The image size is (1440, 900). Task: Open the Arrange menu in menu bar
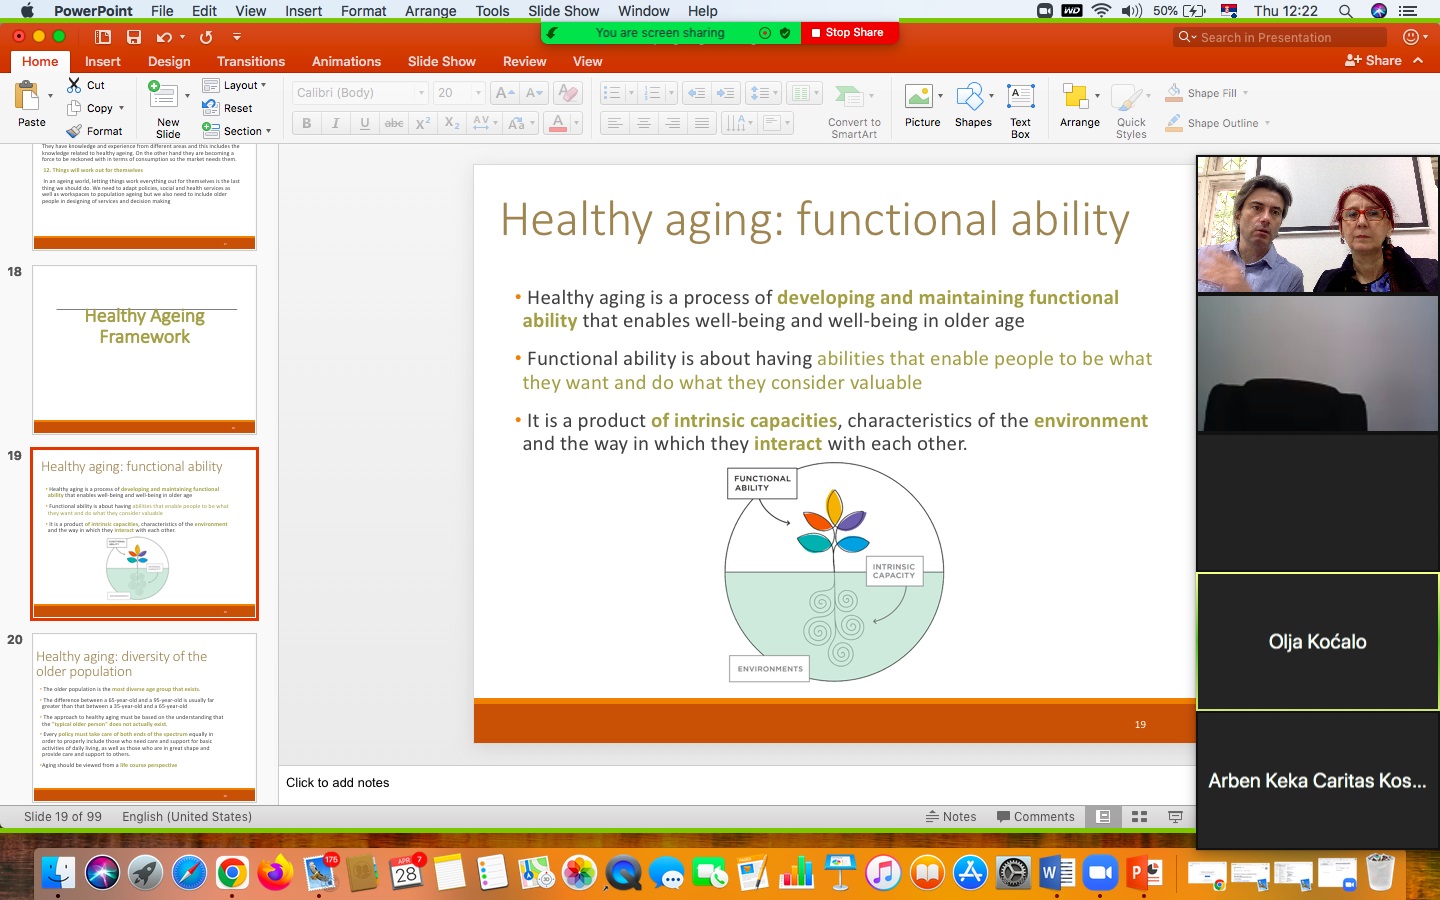431,11
